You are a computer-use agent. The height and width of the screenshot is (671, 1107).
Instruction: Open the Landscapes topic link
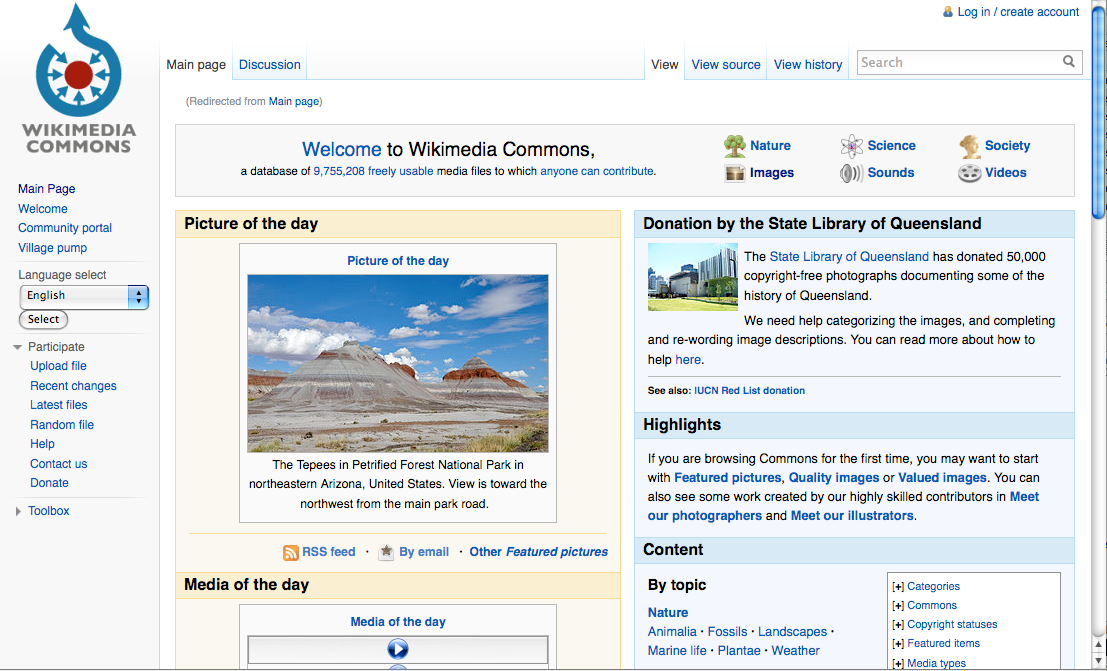pyautogui.click(x=792, y=631)
